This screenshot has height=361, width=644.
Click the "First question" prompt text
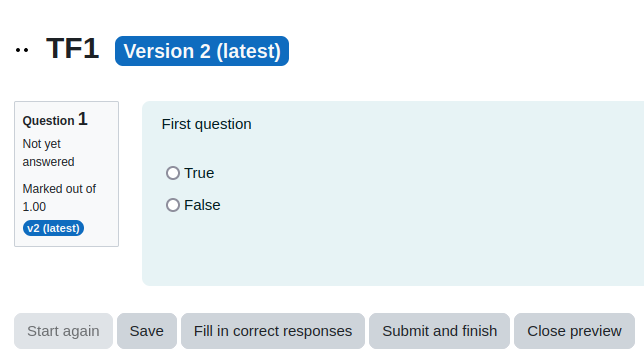pyautogui.click(x=206, y=124)
